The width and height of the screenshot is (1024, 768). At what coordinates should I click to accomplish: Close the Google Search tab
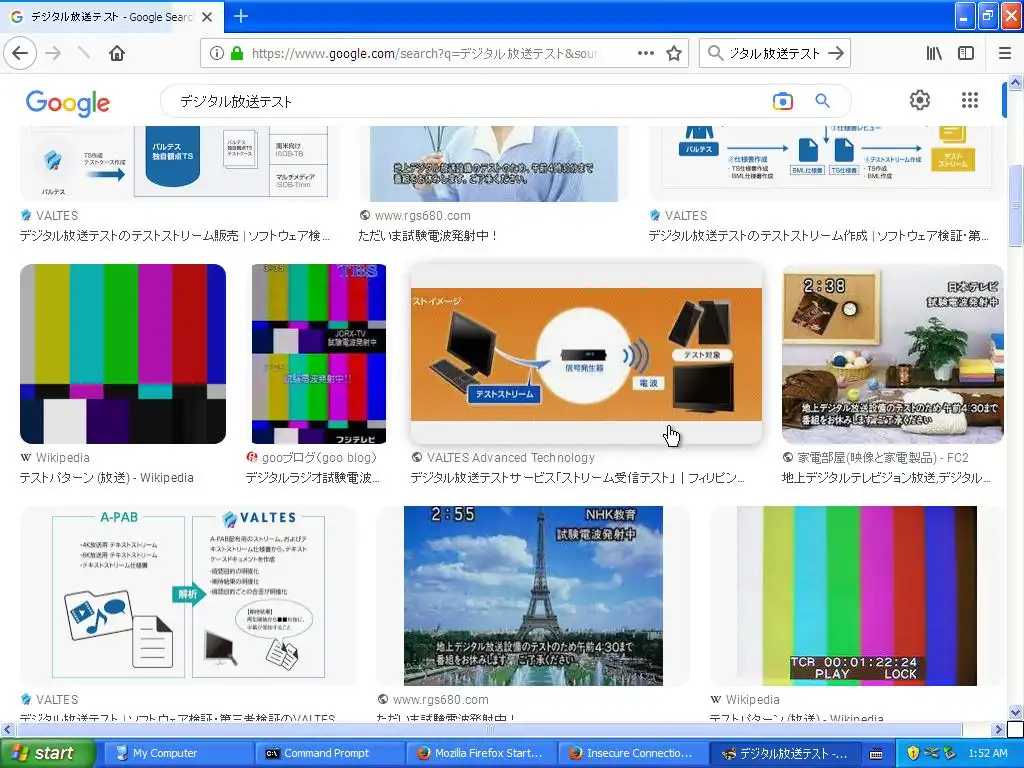click(207, 17)
